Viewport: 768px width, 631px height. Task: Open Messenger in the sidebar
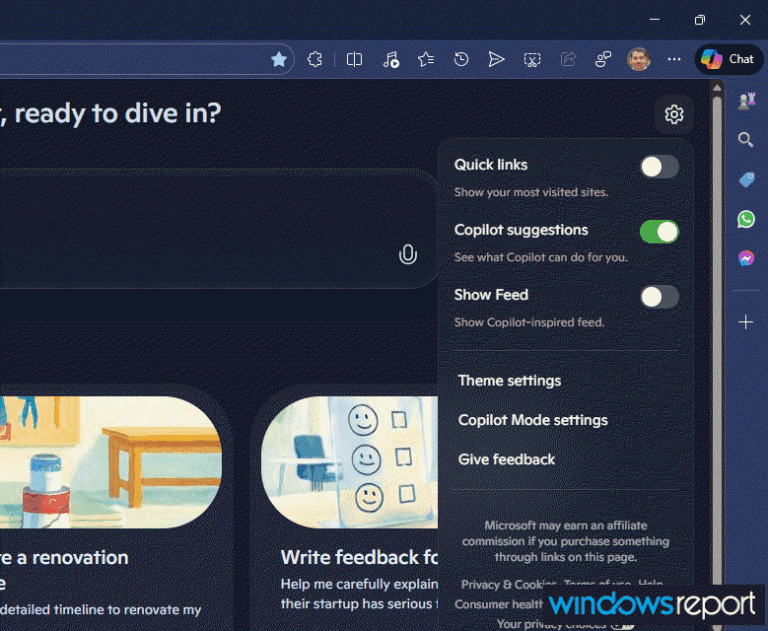tap(746, 258)
